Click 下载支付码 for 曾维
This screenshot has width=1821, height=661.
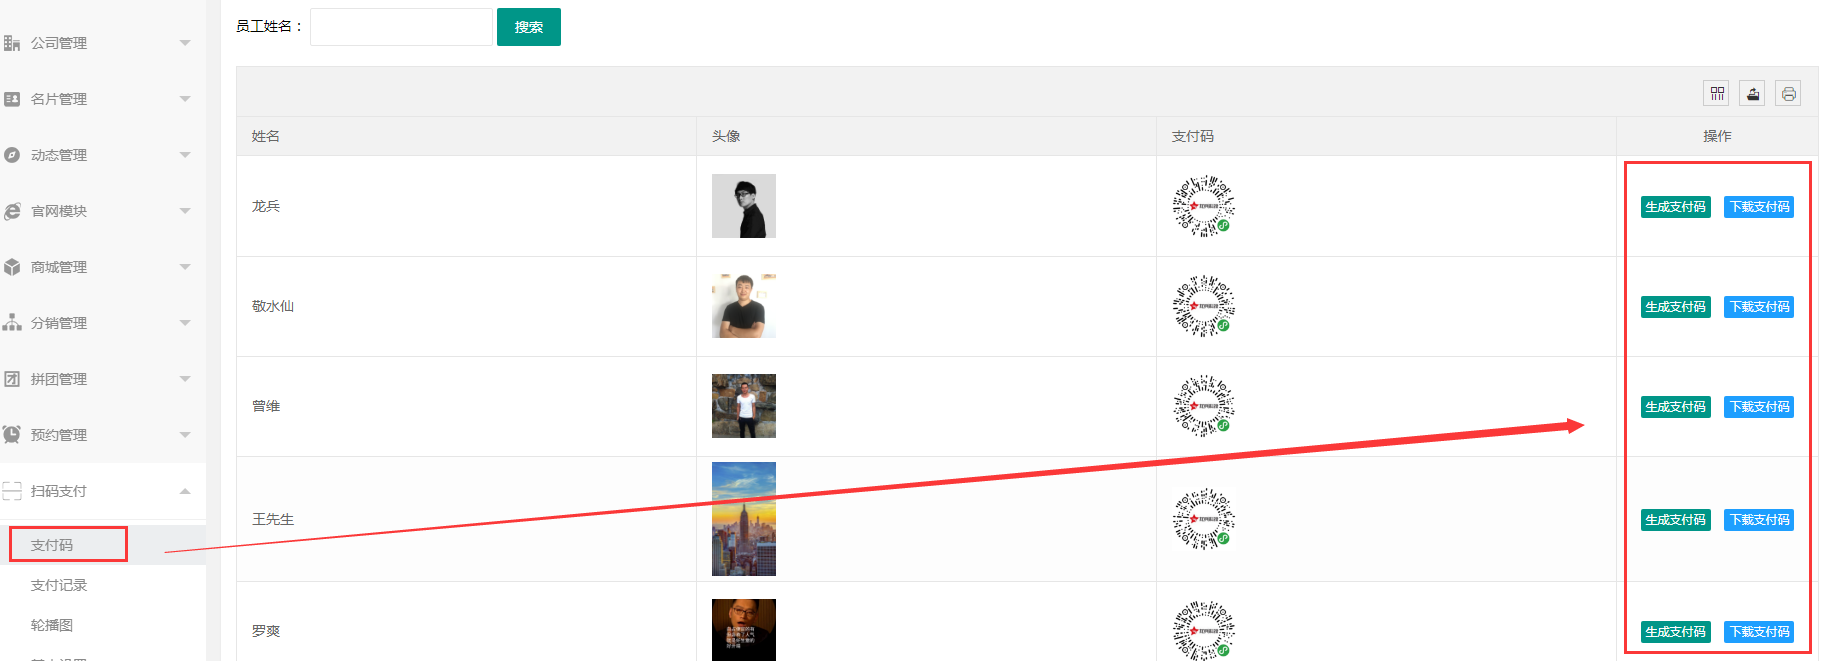1759,407
